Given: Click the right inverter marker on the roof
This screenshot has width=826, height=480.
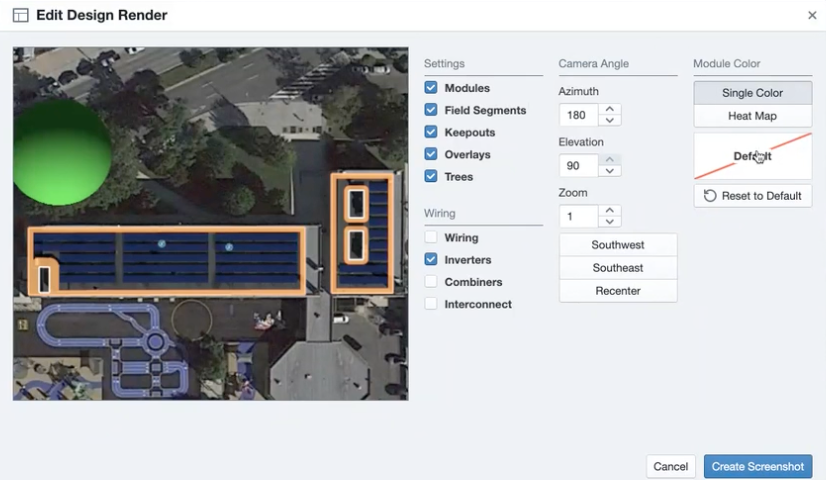Looking at the screenshot, I should (229, 247).
